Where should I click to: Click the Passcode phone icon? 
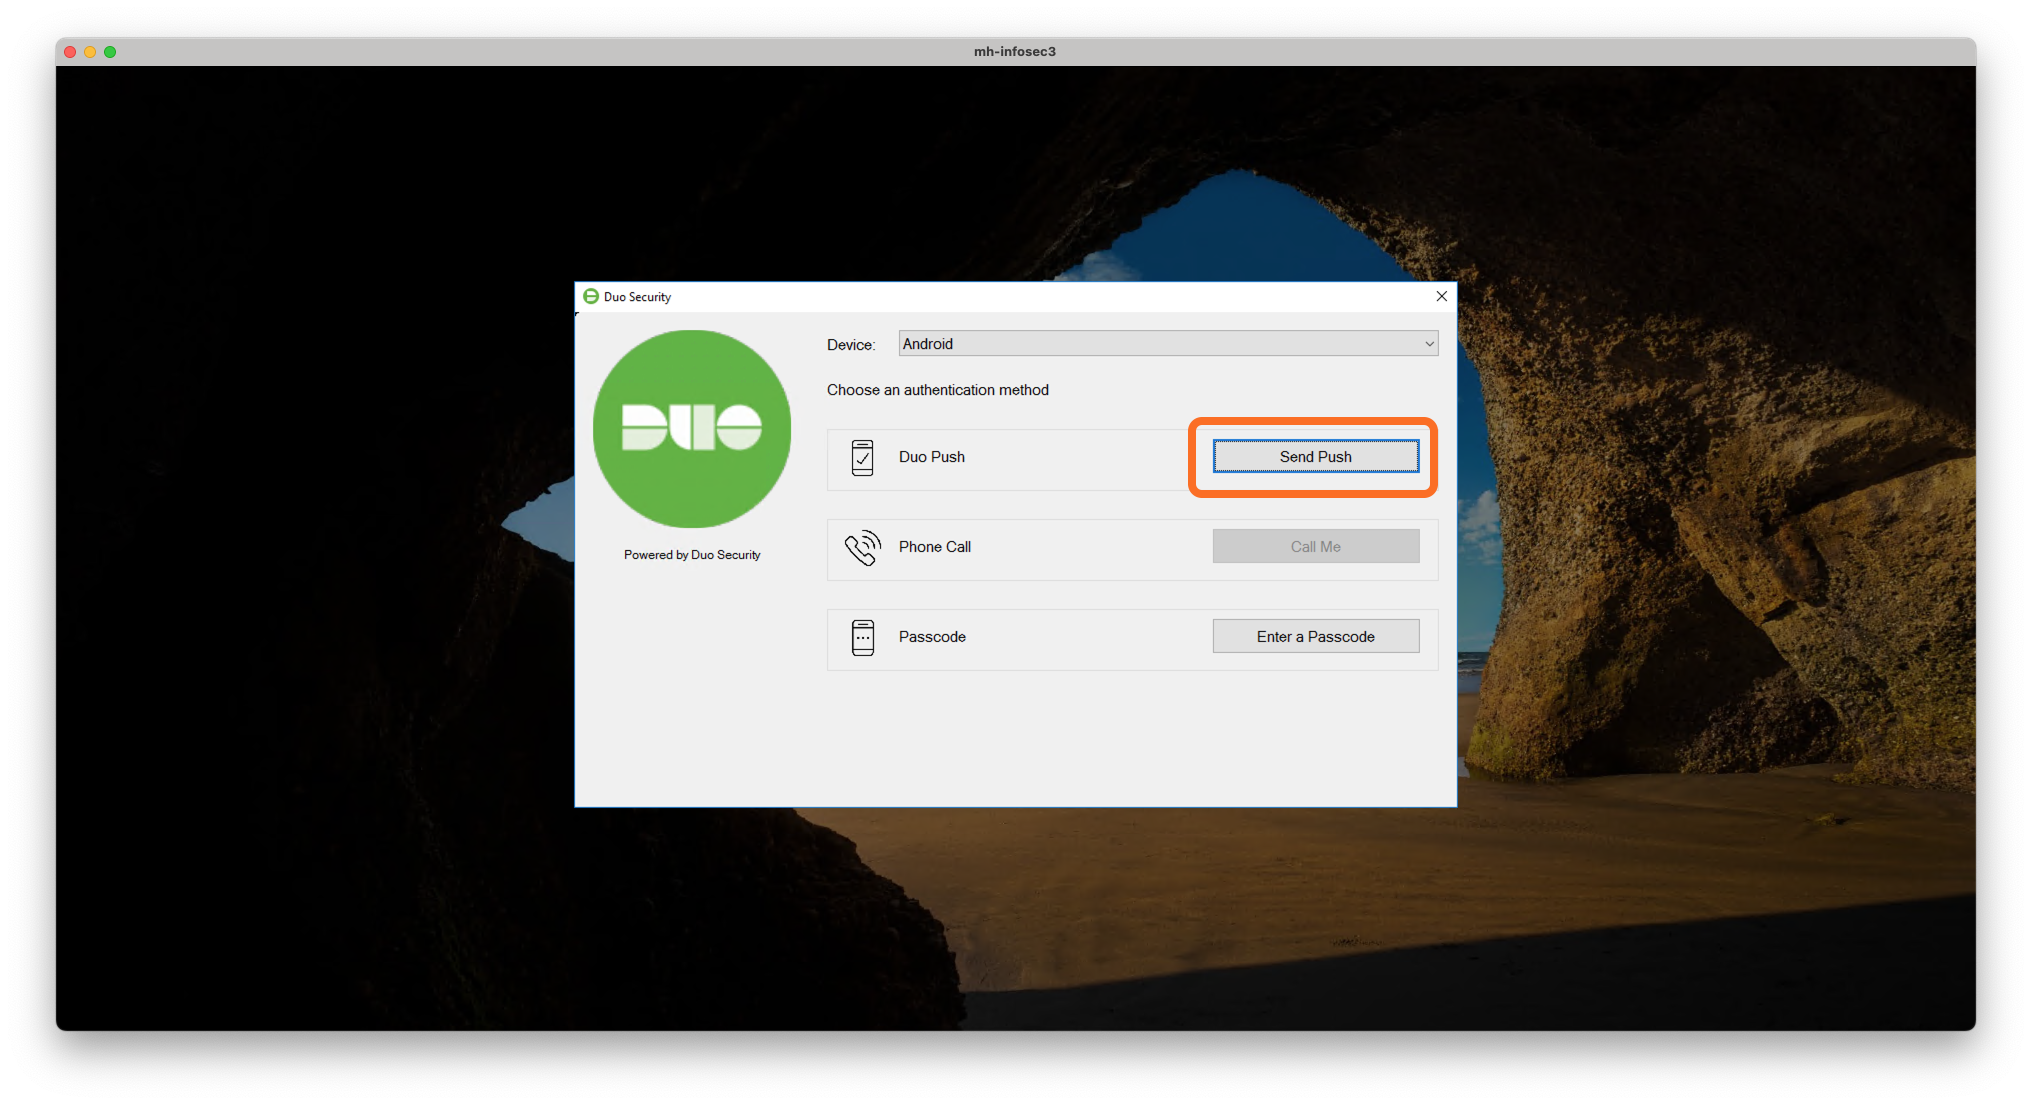[862, 637]
